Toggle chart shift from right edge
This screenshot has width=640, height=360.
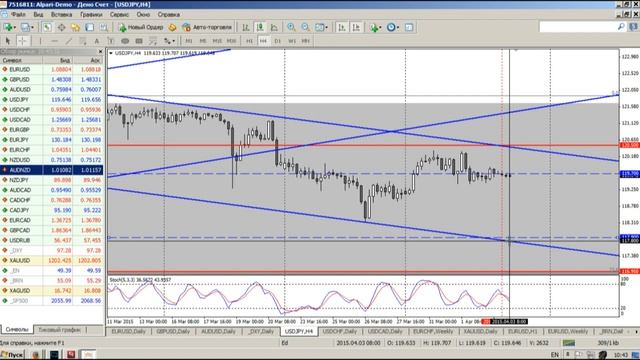click(x=356, y=27)
